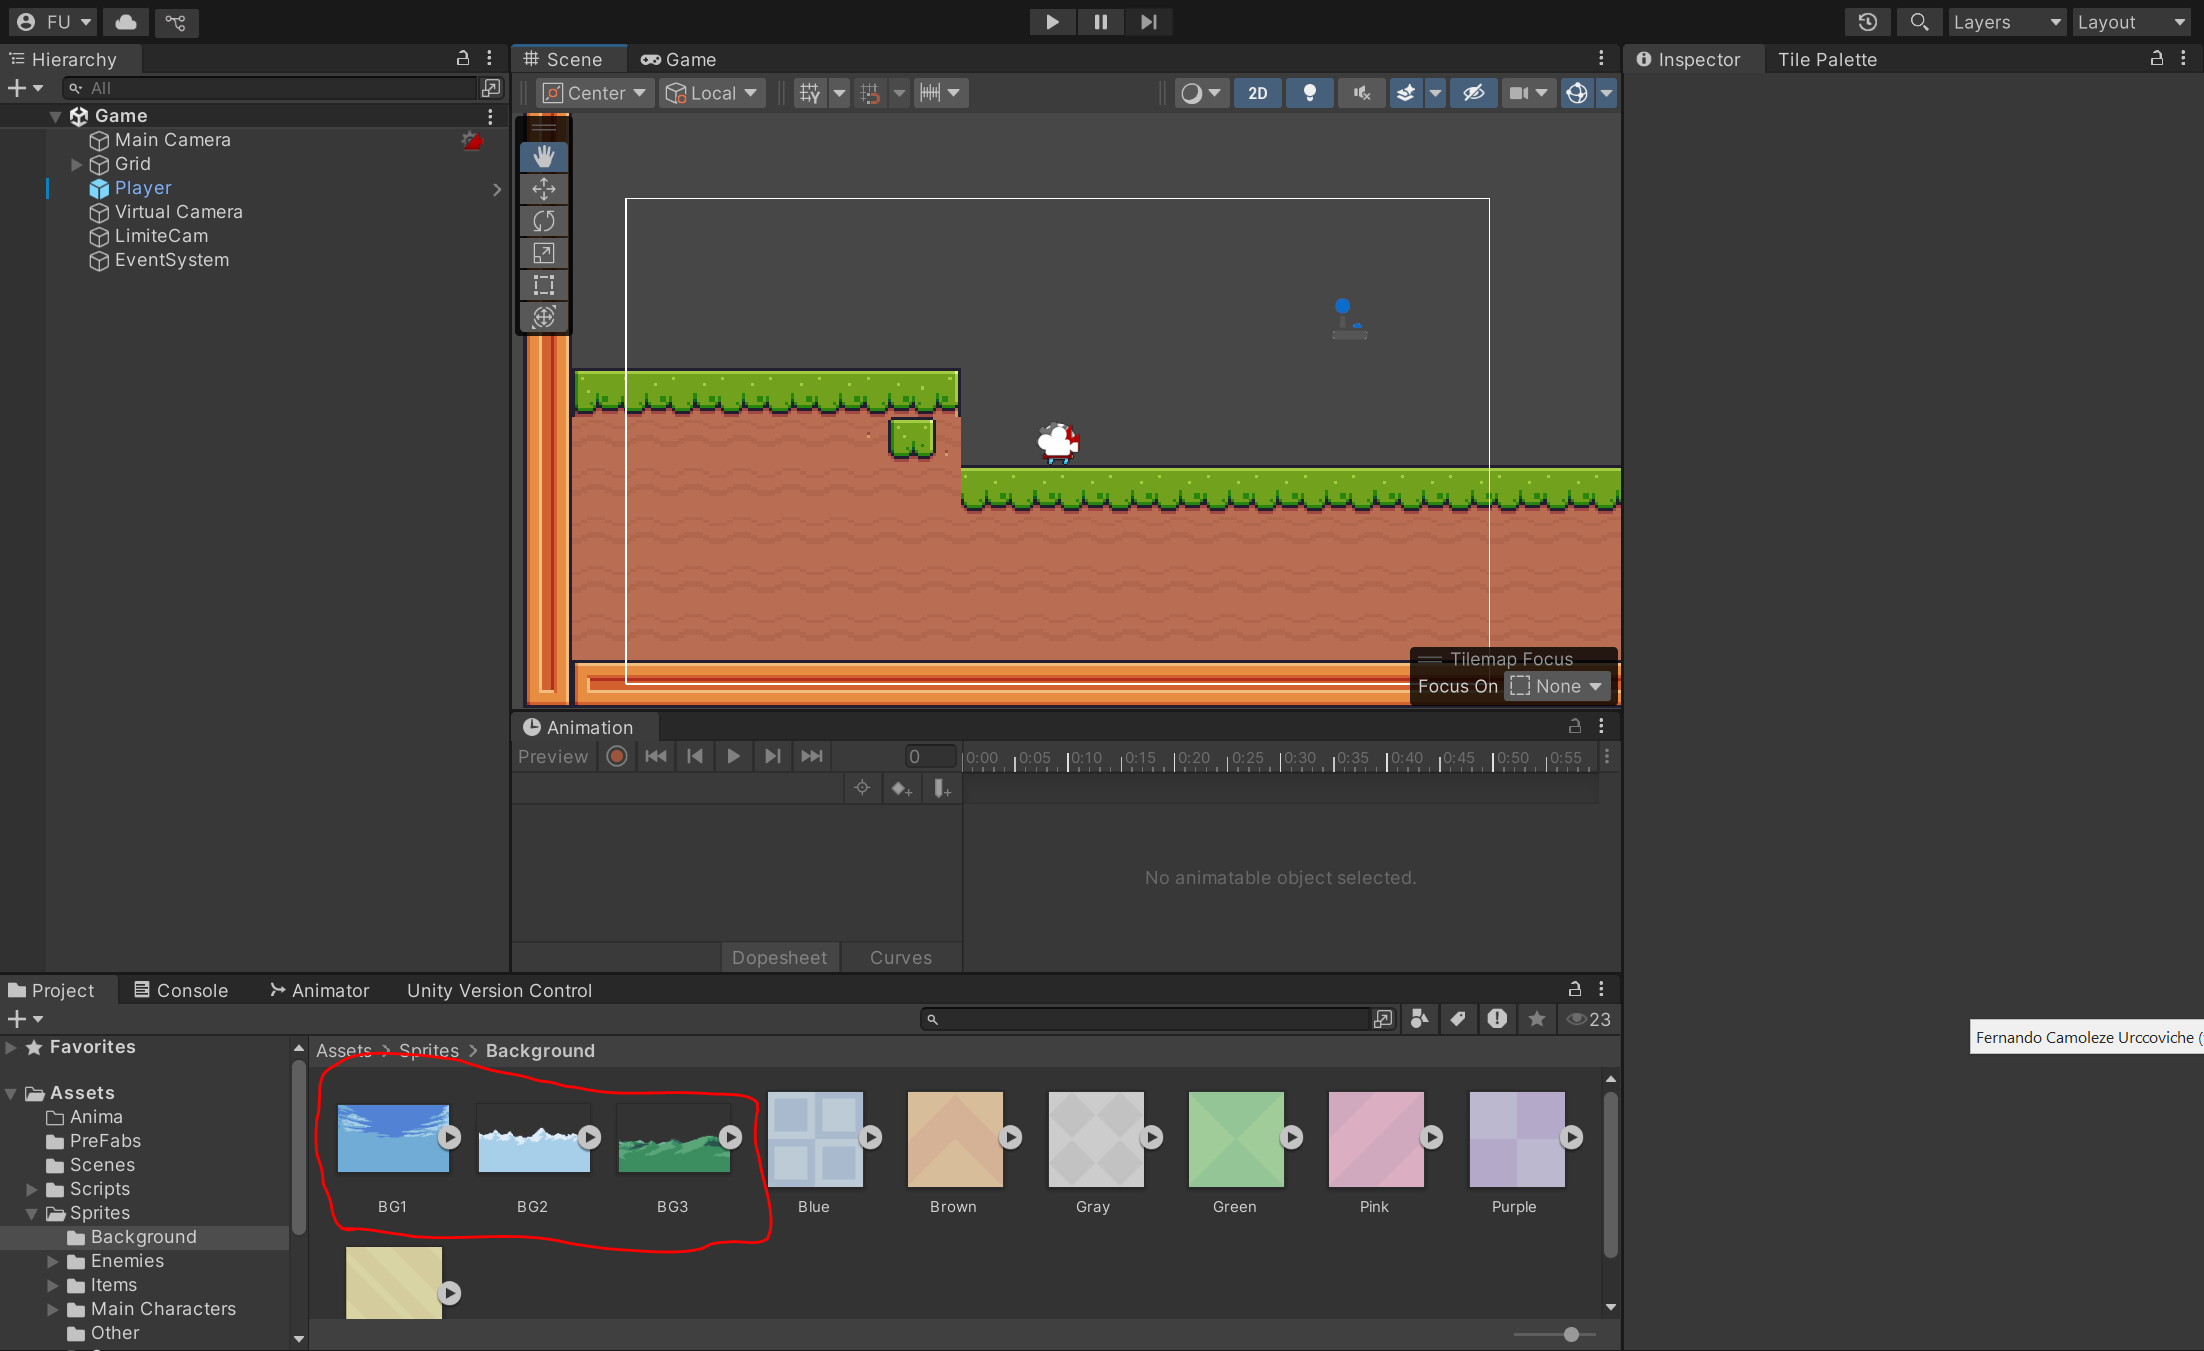This screenshot has width=2204, height=1351.
Task: Open the Unity cloud services icon
Action: (x=126, y=22)
